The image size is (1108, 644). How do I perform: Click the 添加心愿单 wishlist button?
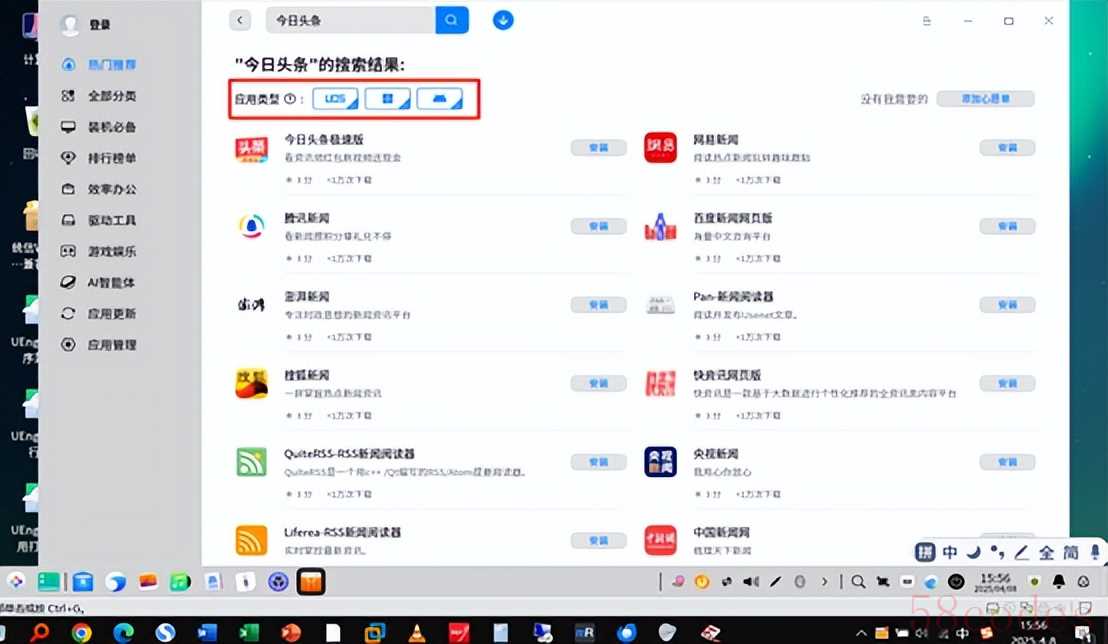tap(986, 99)
